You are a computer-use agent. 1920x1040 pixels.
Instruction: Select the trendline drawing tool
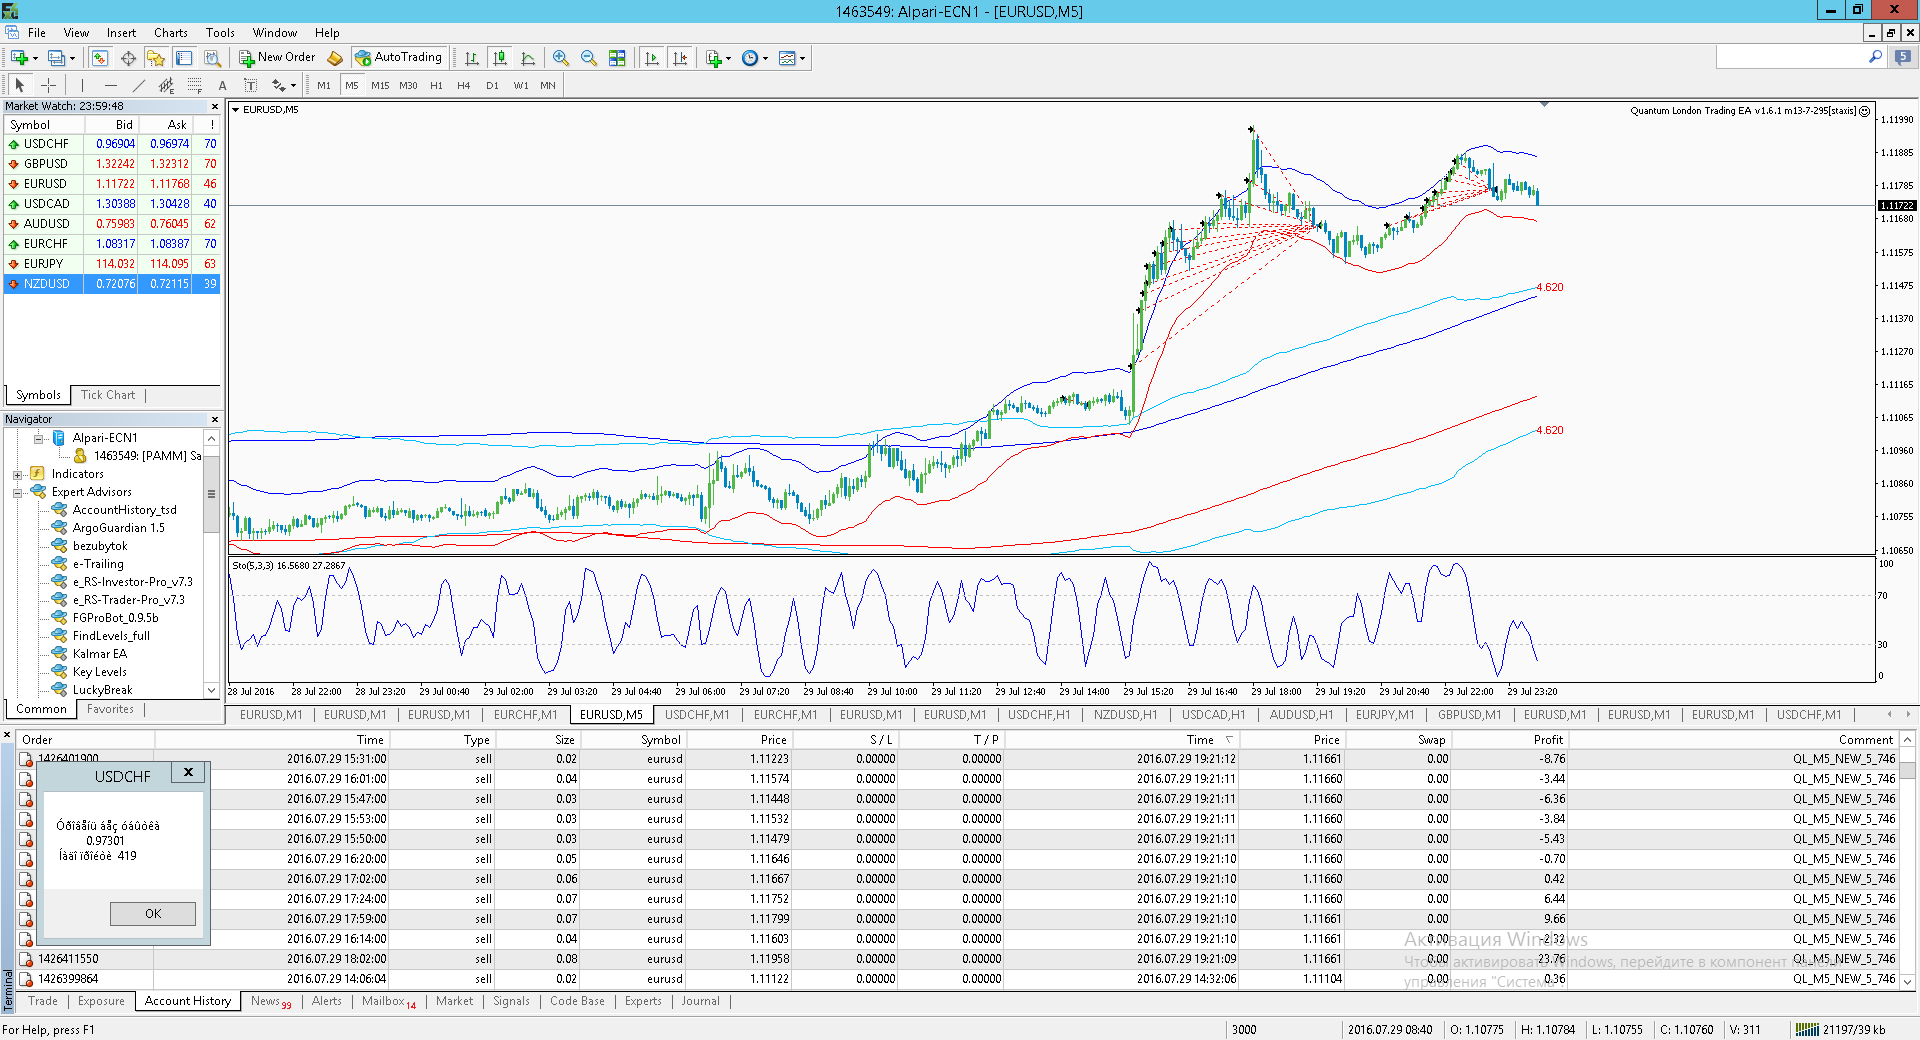click(138, 85)
